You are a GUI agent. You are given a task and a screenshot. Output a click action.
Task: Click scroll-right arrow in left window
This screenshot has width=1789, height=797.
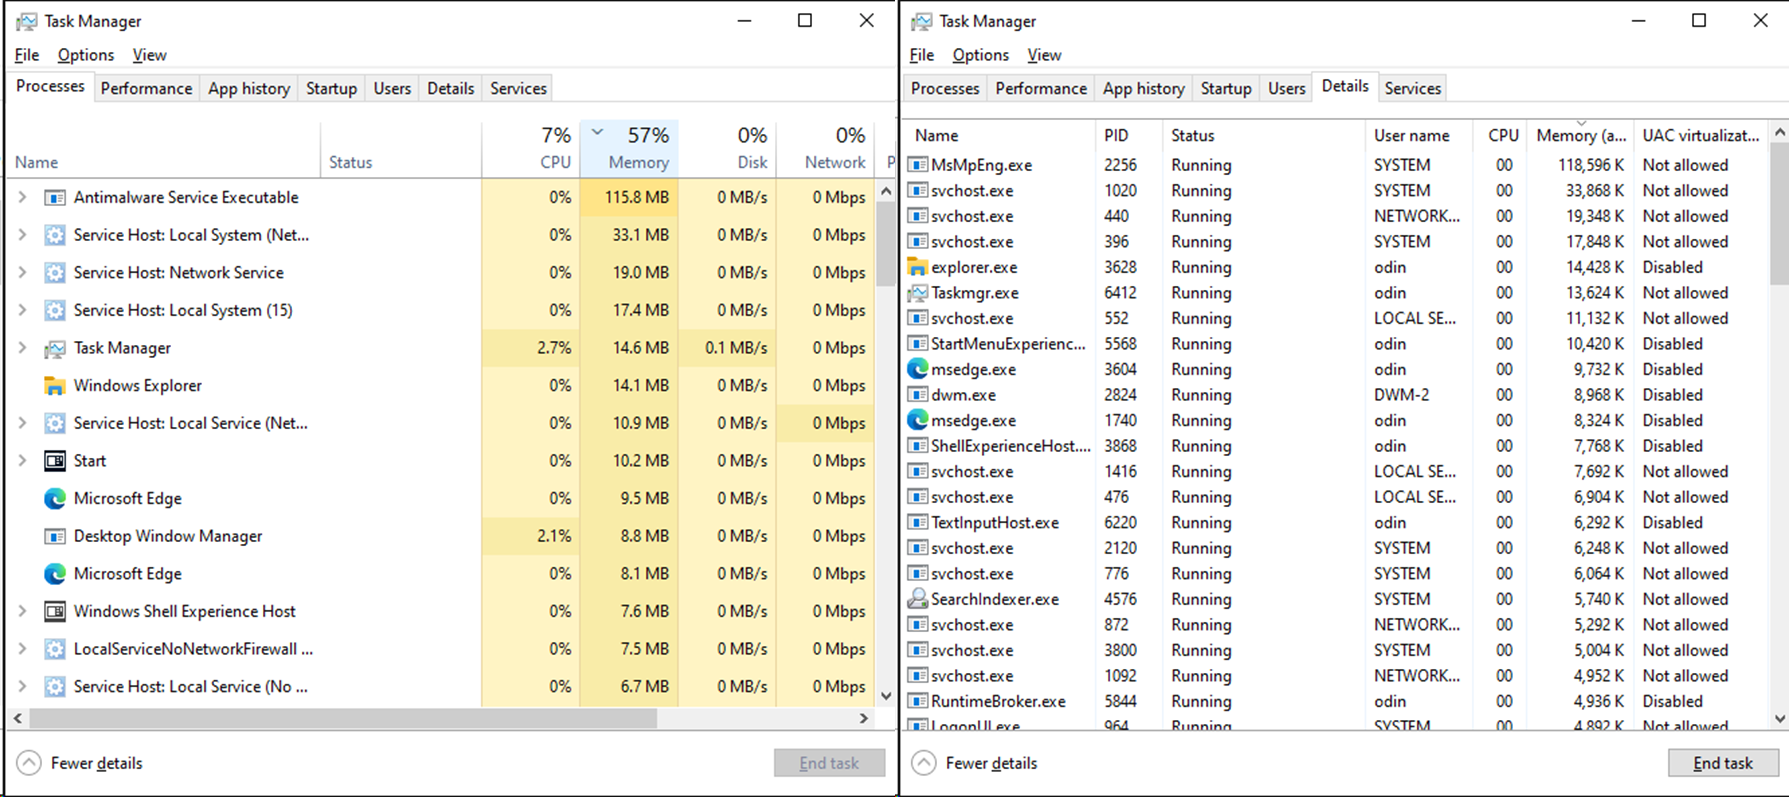coord(864,718)
